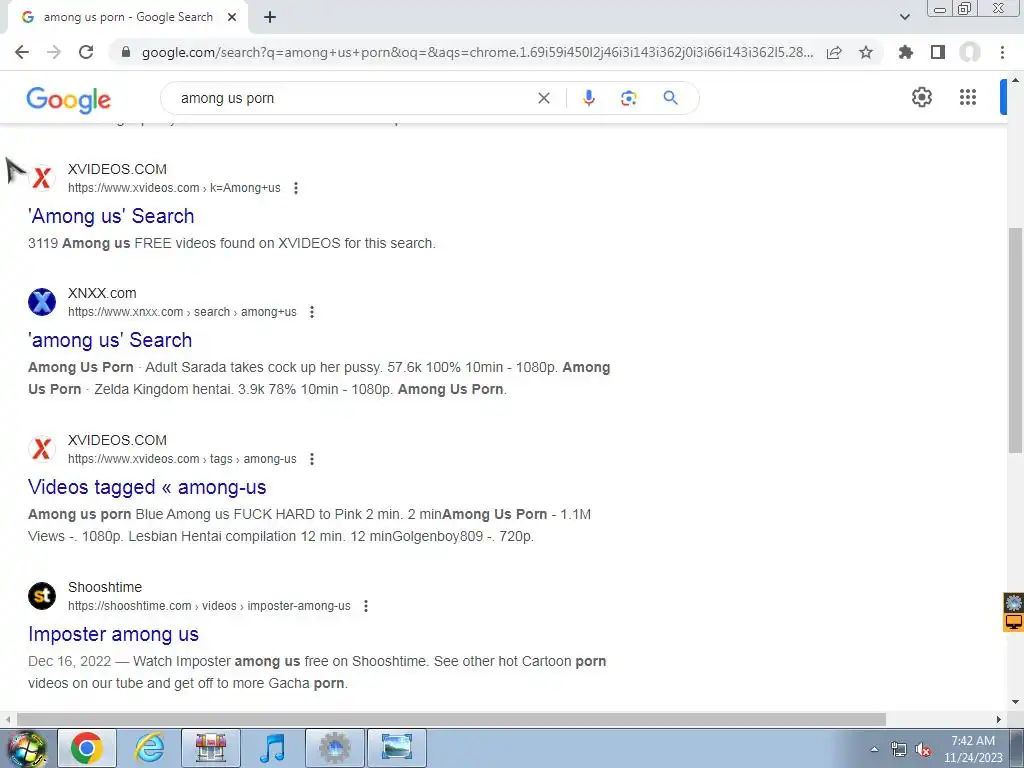Share this page from the address bar
1024x768 pixels.
(x=834, y=52)
